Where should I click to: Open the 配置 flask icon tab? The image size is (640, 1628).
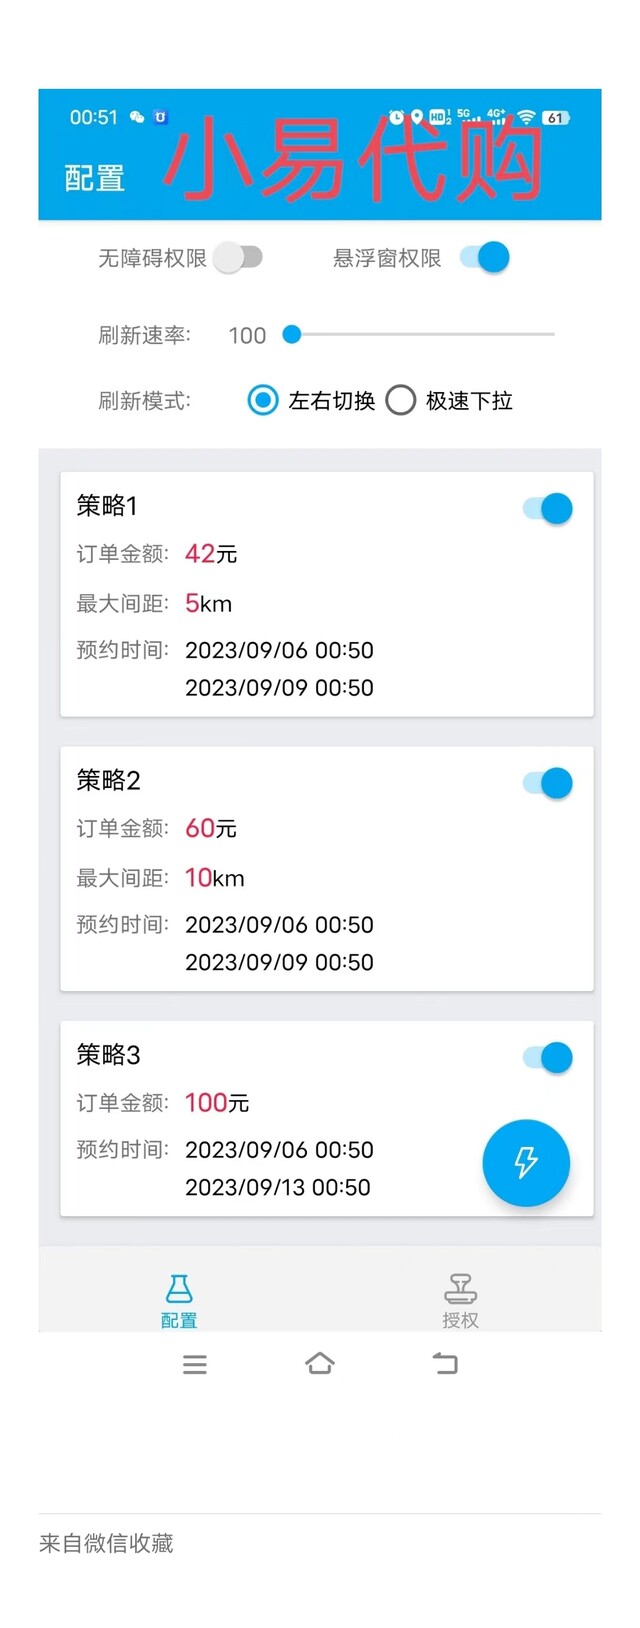[x=179, y=1301]
